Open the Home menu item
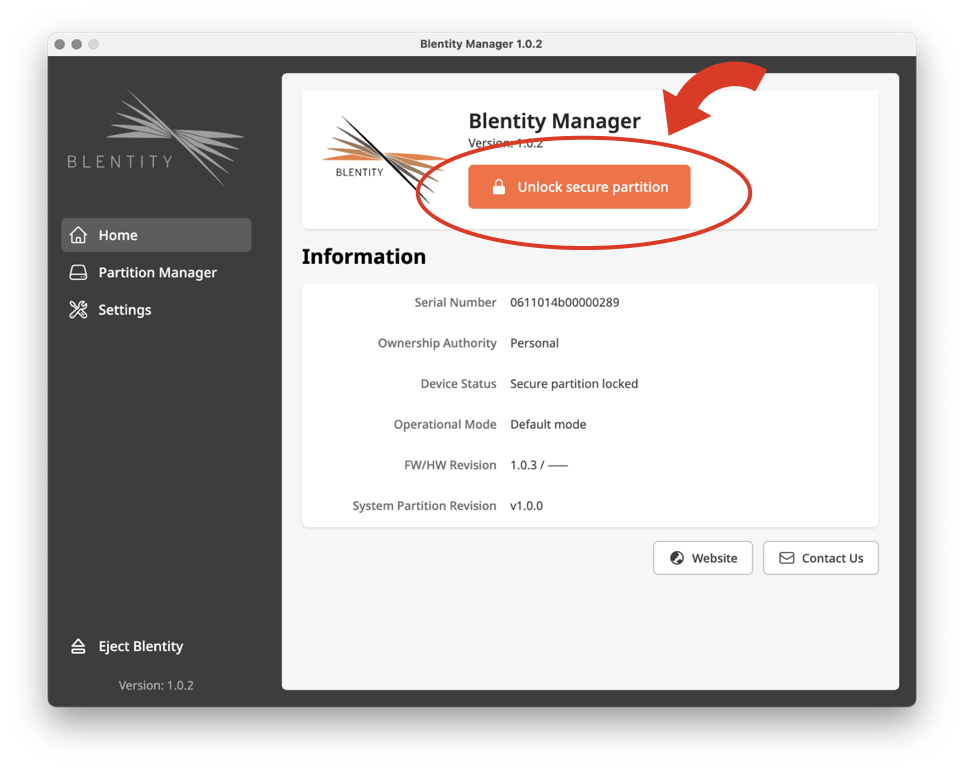 (156, 235)
